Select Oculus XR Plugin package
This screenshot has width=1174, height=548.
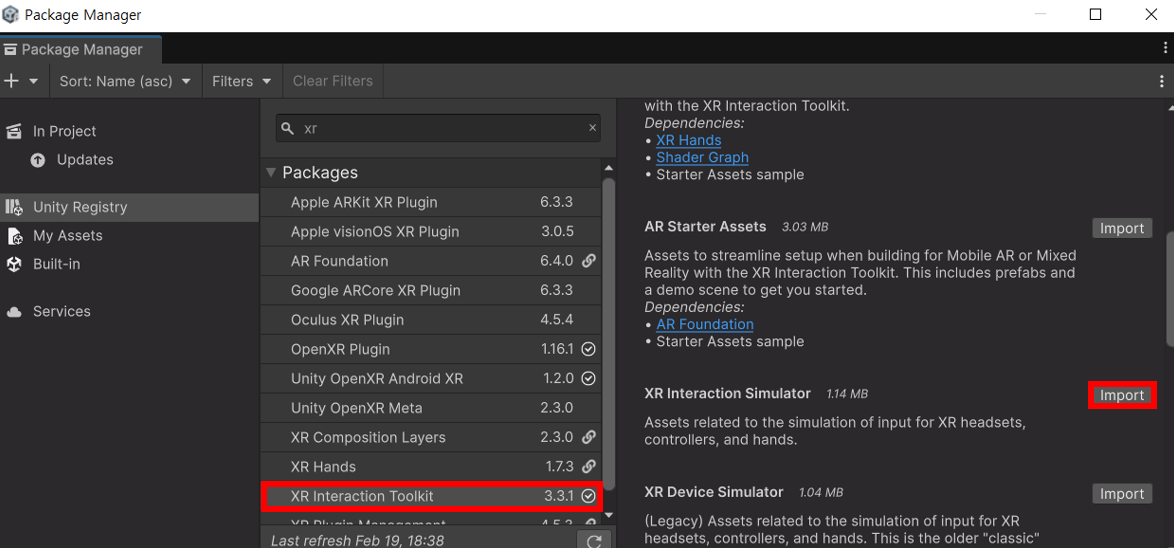tap(431, 320)
